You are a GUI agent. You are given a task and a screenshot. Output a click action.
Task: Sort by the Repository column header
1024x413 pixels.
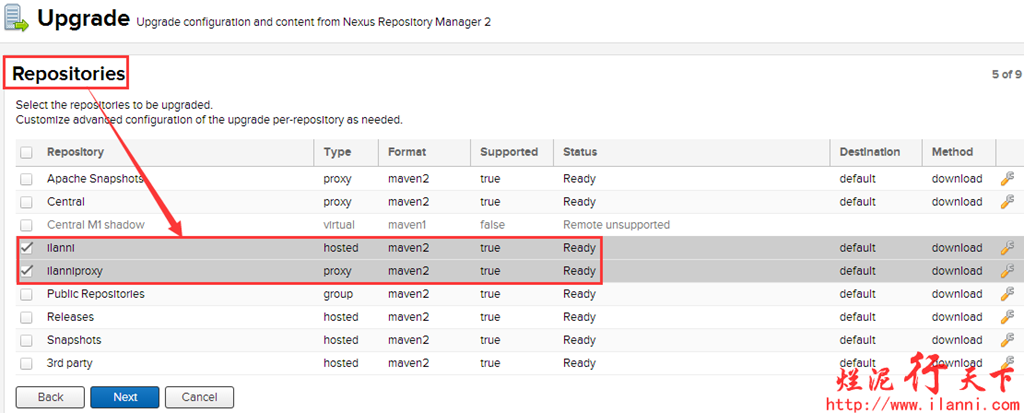pyautogui.click(x=75, y=152)
